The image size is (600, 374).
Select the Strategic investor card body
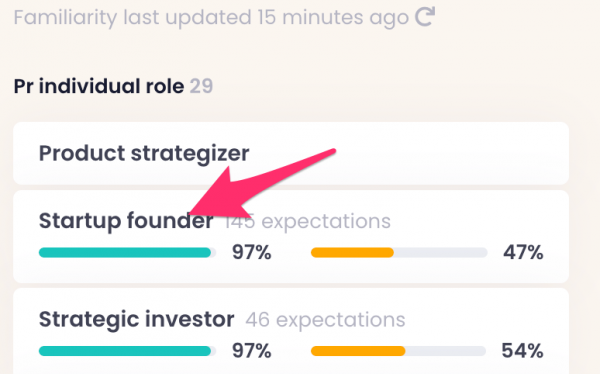click(291, 331)
